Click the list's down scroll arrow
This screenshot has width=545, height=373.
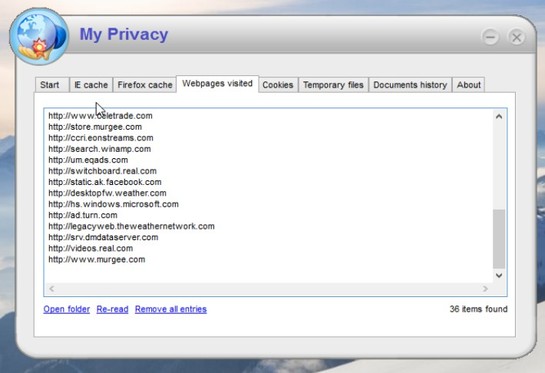499,276
